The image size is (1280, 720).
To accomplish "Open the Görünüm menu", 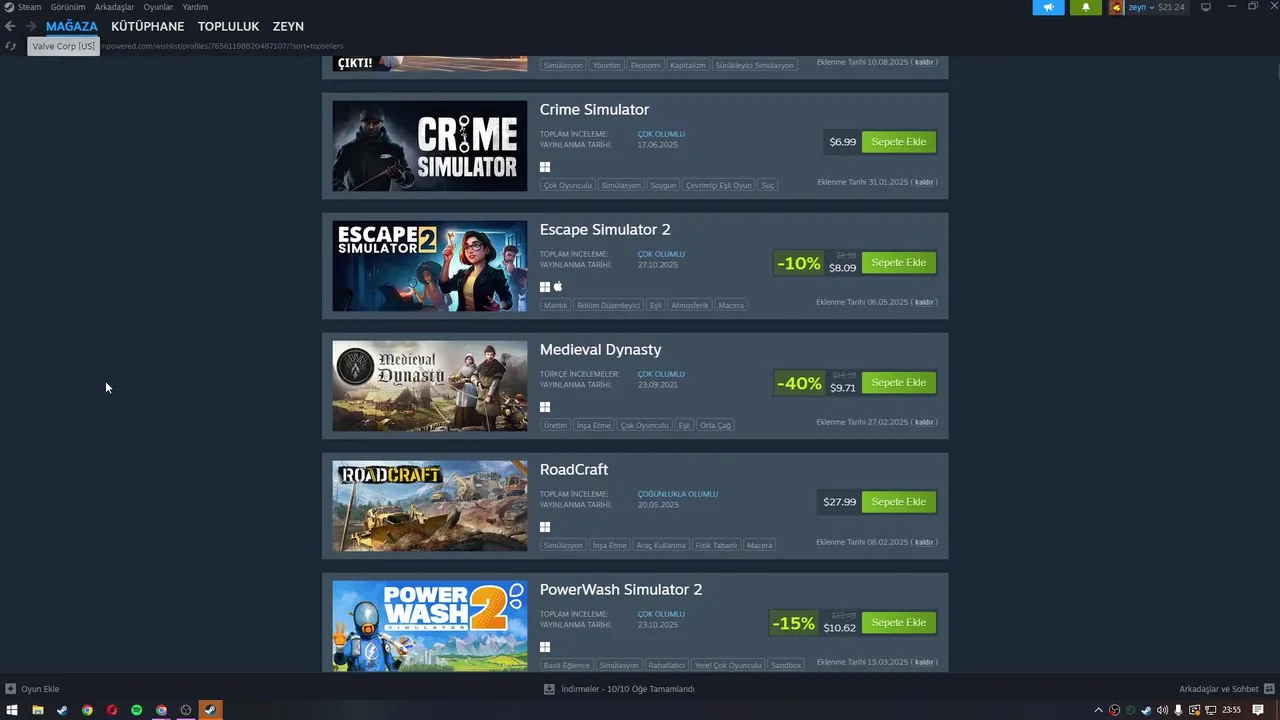I will point(68,7).
